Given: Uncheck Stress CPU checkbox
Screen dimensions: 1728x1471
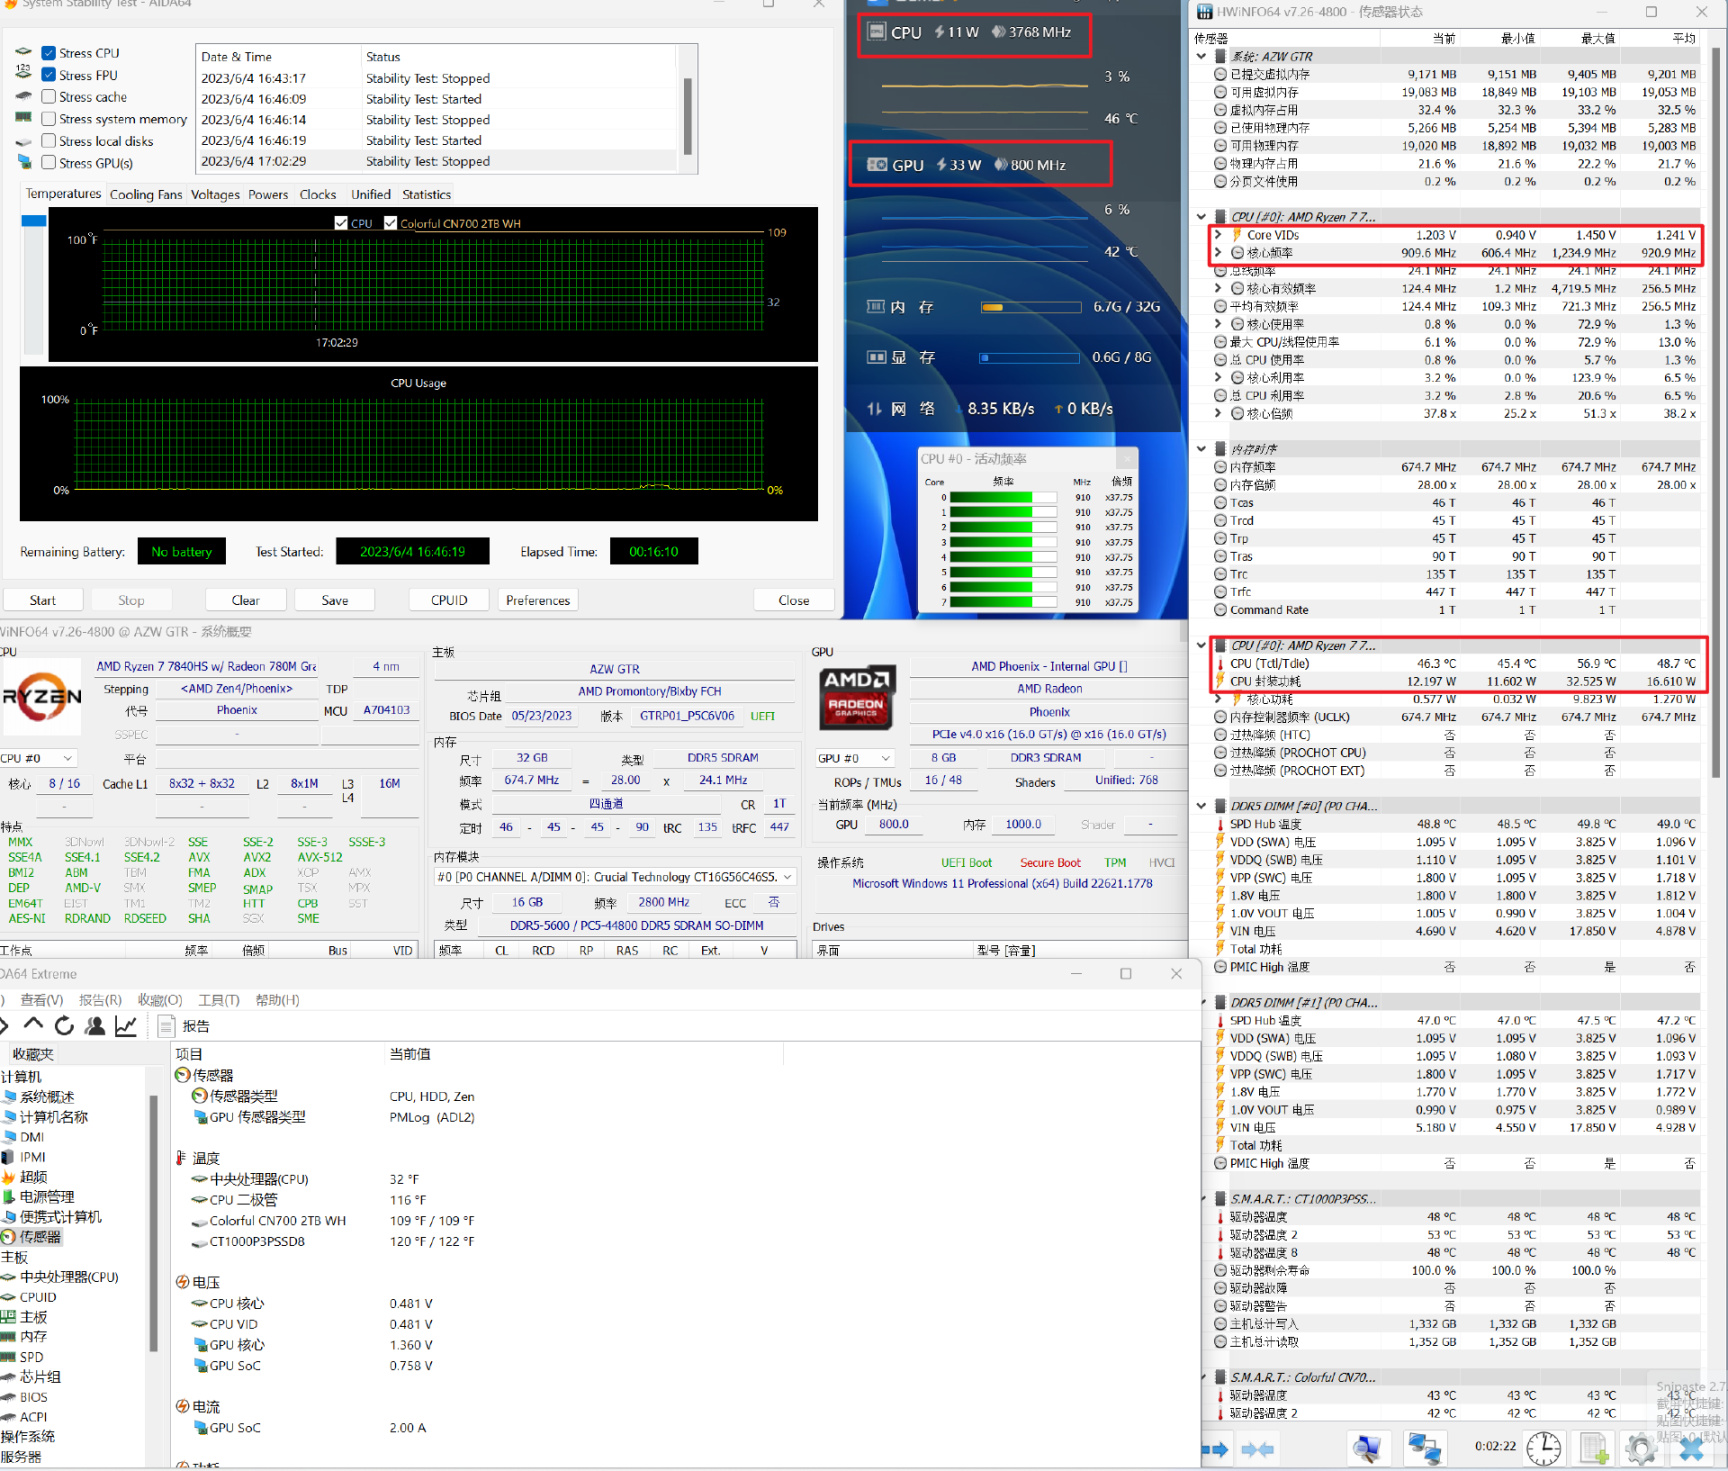Looking at the screenshot, I should [48, 53].
